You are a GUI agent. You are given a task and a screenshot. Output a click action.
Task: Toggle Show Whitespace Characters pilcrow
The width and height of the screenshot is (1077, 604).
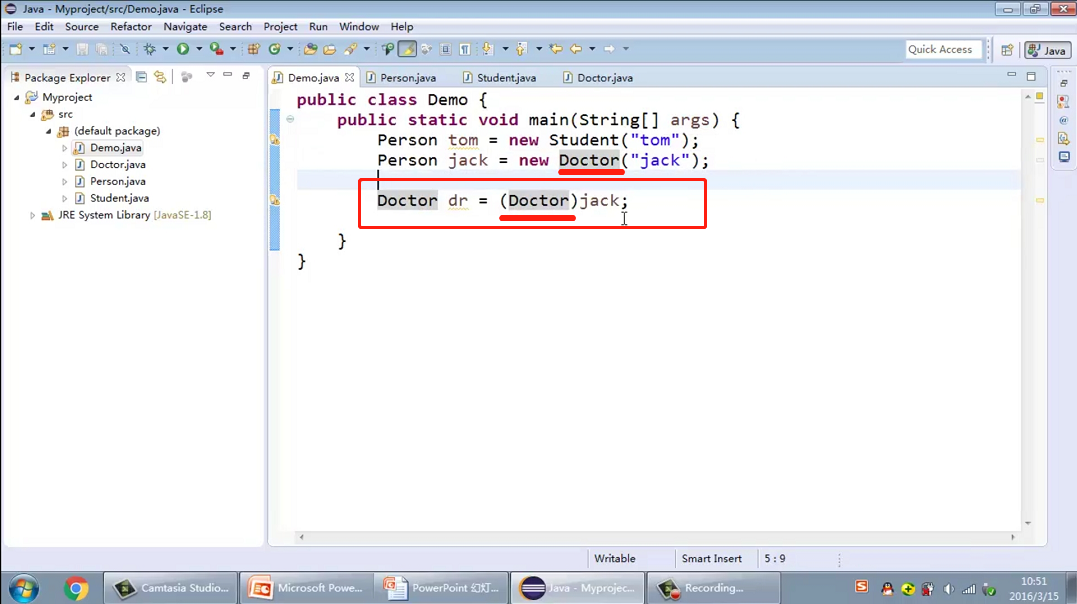(x=465, y=49)
